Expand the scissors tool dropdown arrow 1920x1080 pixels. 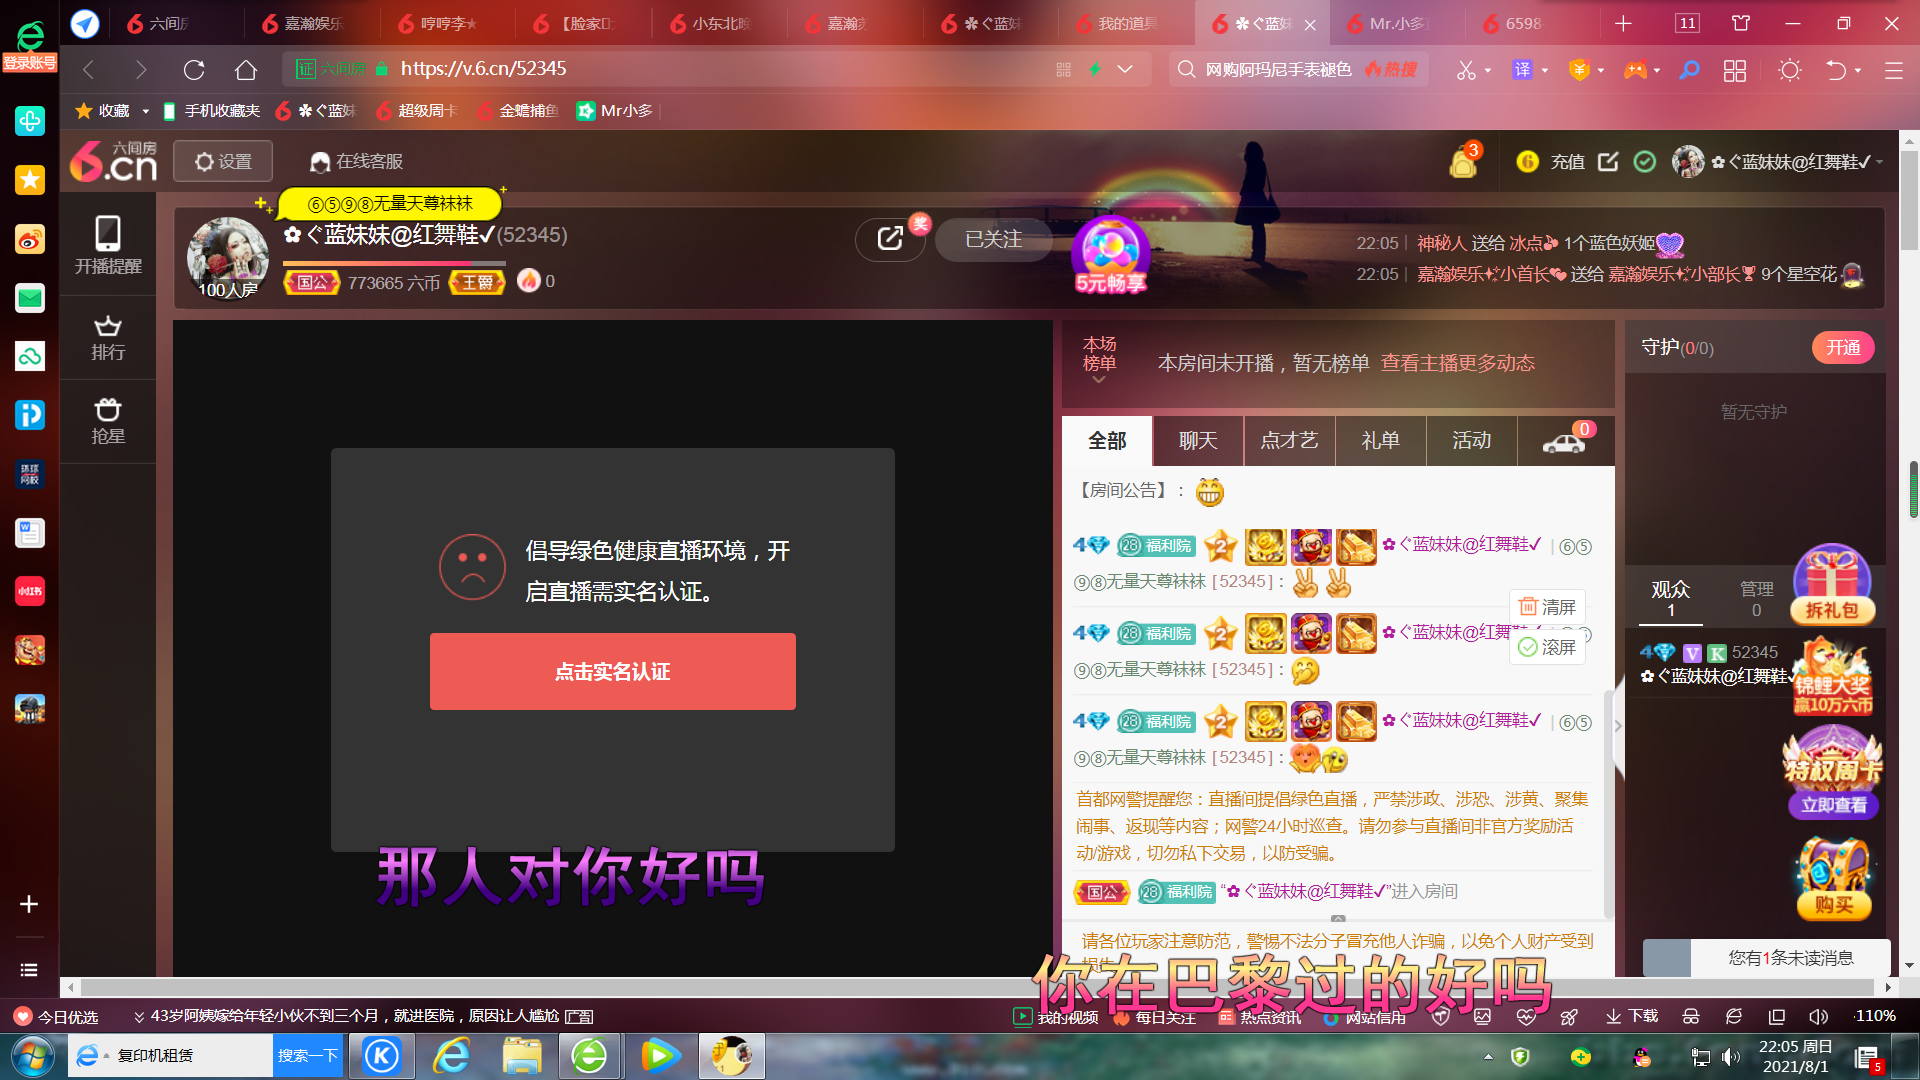click(x=1488, y=71)
